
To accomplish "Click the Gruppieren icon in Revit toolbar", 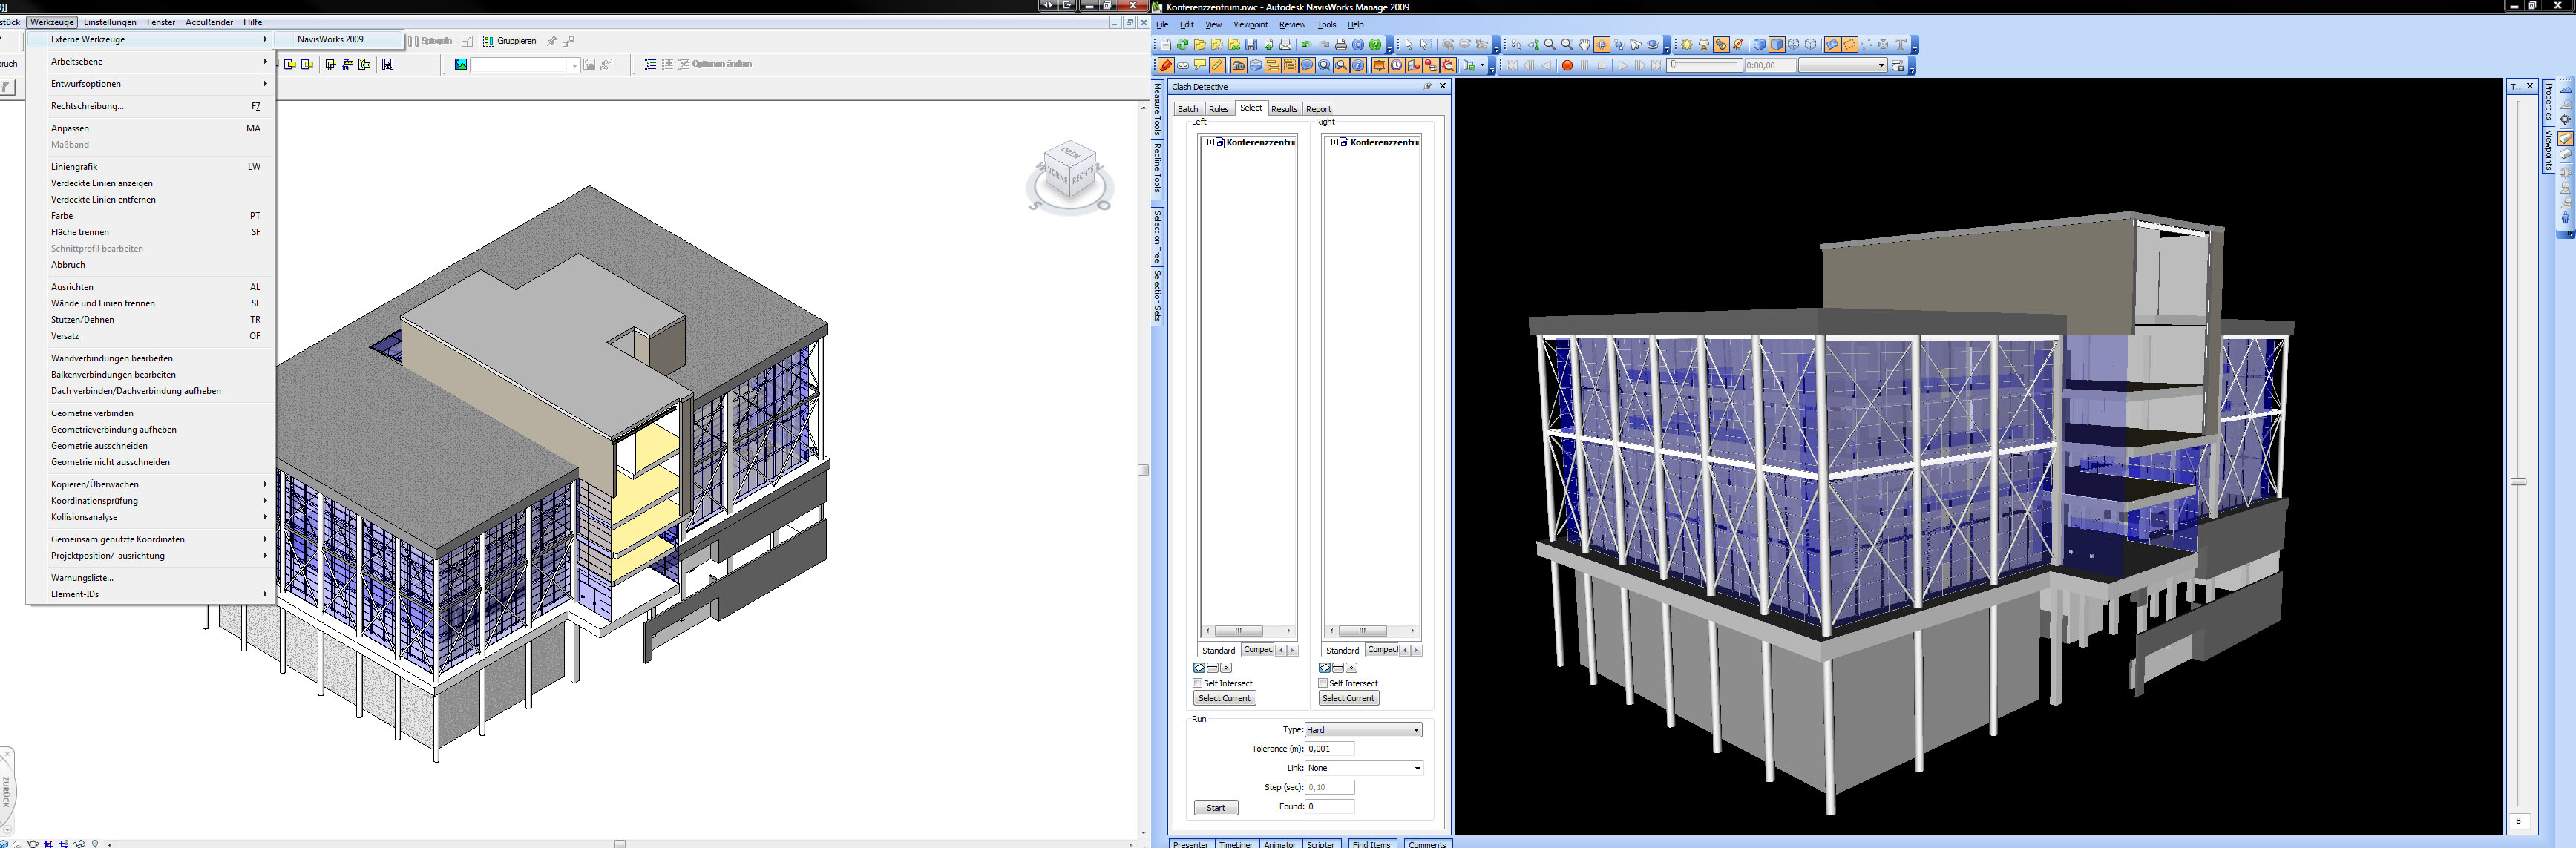I will click(x=510, y=41).
